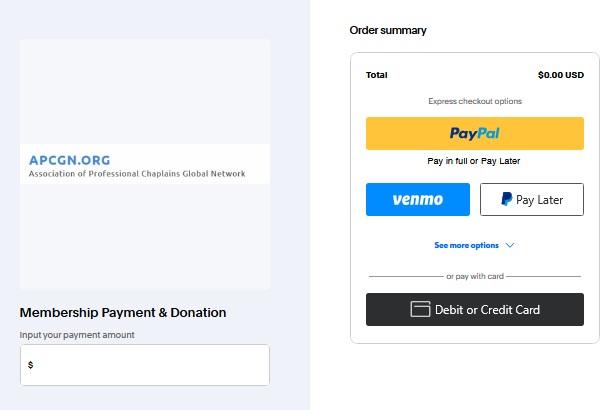Click the APCGN.ORG blue title text
Image resolution: width=616 pixels, height=410 pixels.
[x=70, y=159]
